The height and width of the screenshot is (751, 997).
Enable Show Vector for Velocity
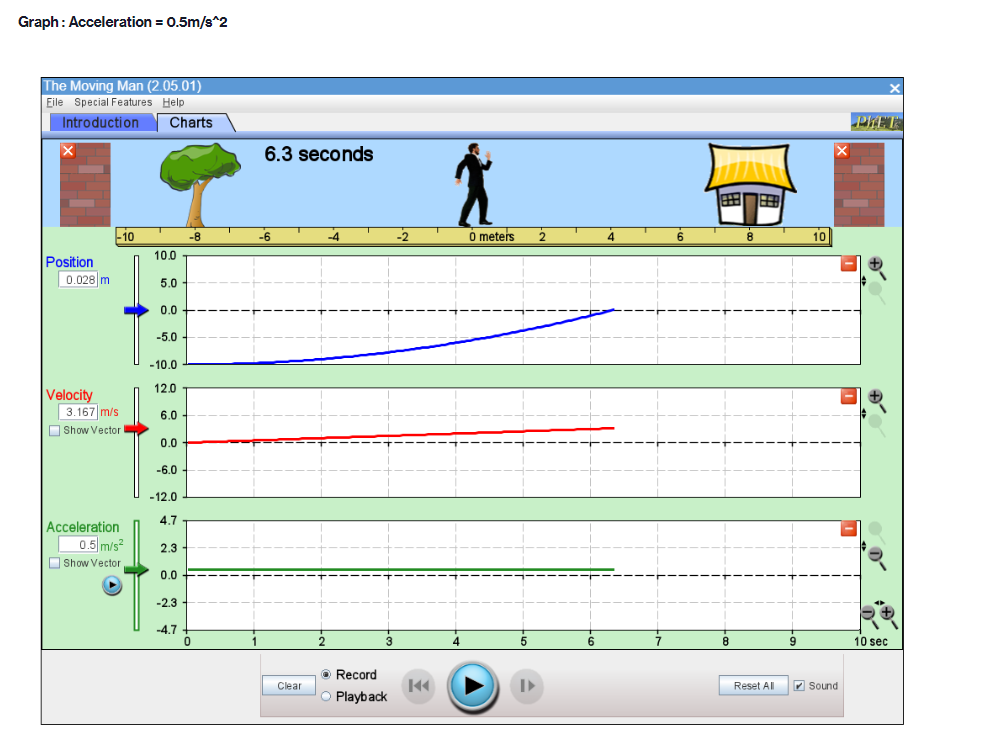point(54,430)
